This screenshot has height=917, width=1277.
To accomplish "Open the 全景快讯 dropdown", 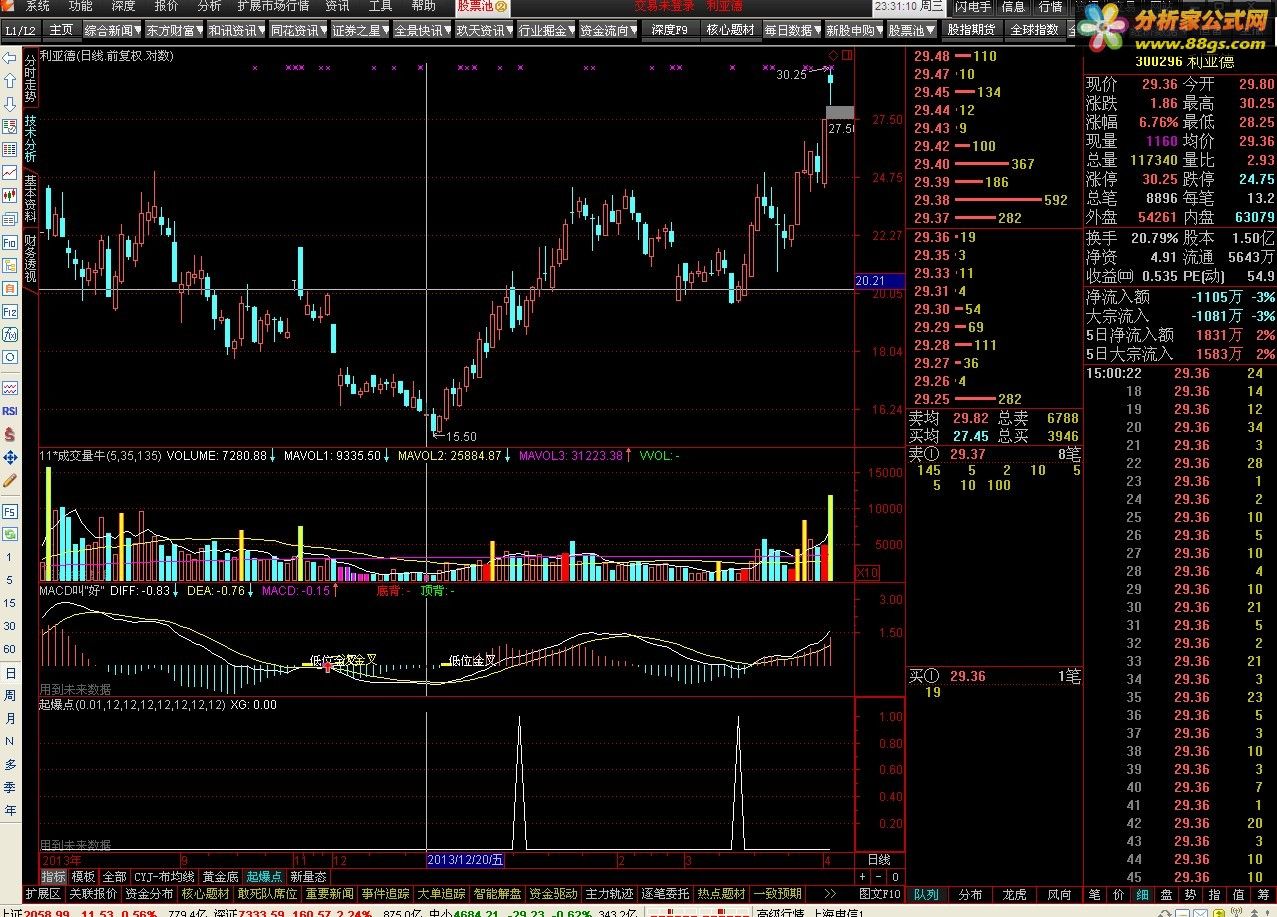I will point(422,30).
